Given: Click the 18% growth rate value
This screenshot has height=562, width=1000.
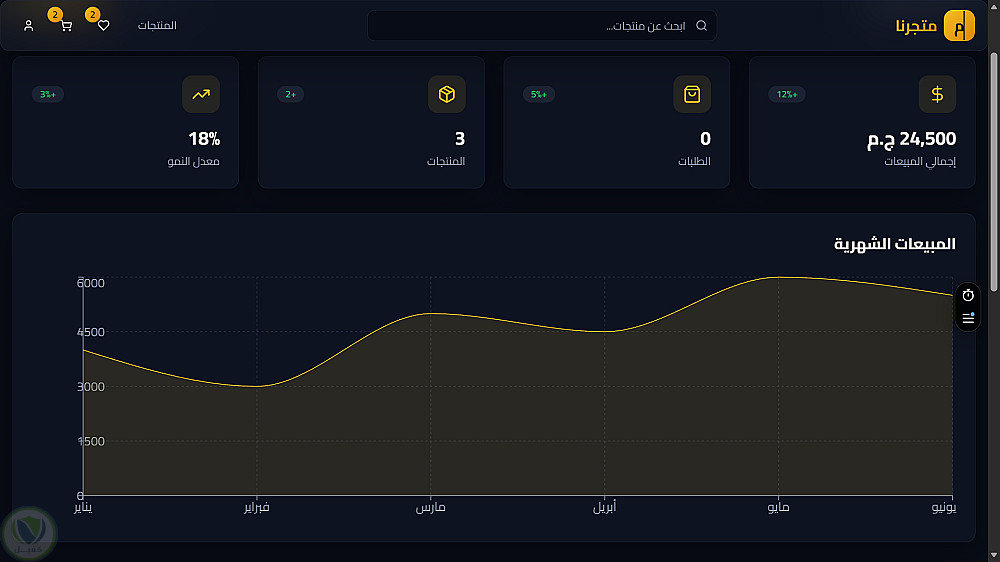Looking at the screenshot, I should coord(204,139).
